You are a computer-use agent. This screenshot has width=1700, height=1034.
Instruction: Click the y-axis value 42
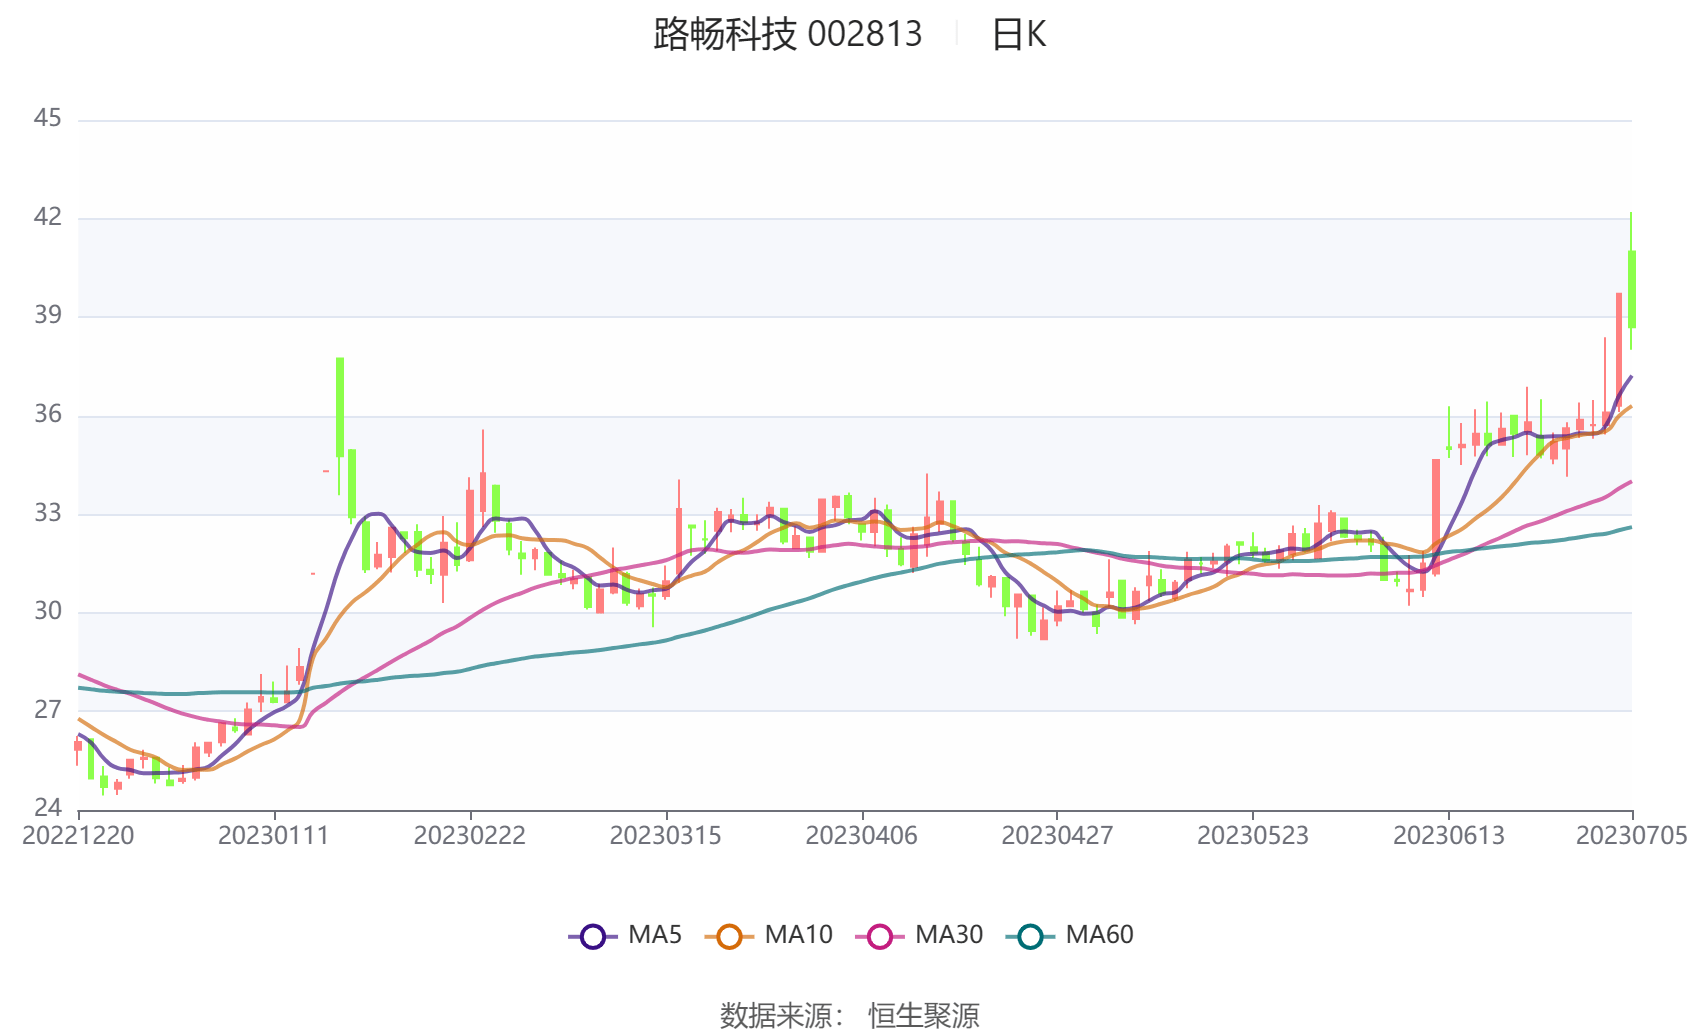tap(47, 217)
